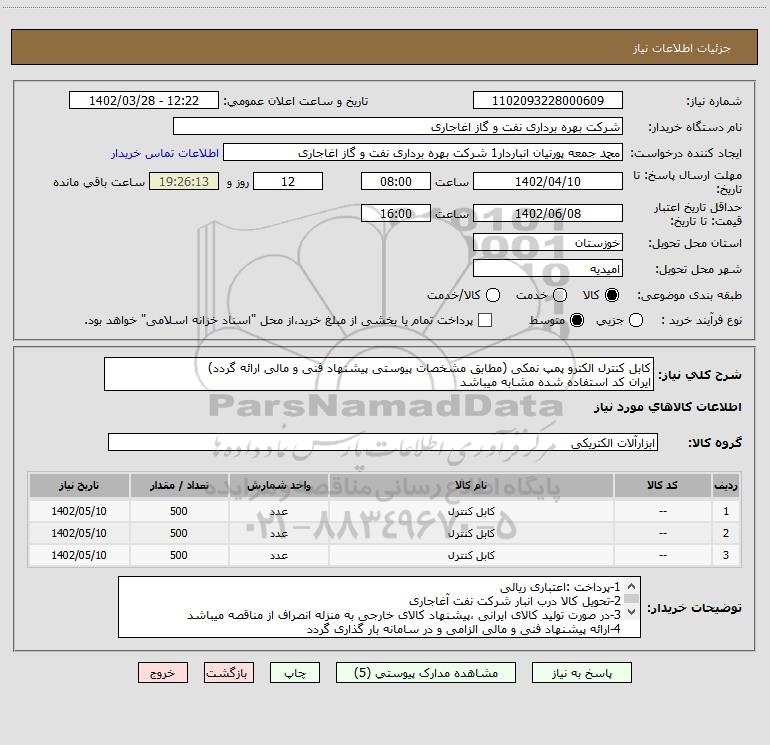
Task: Click the بازگشت back button
Action: click(x=229, y=673)
